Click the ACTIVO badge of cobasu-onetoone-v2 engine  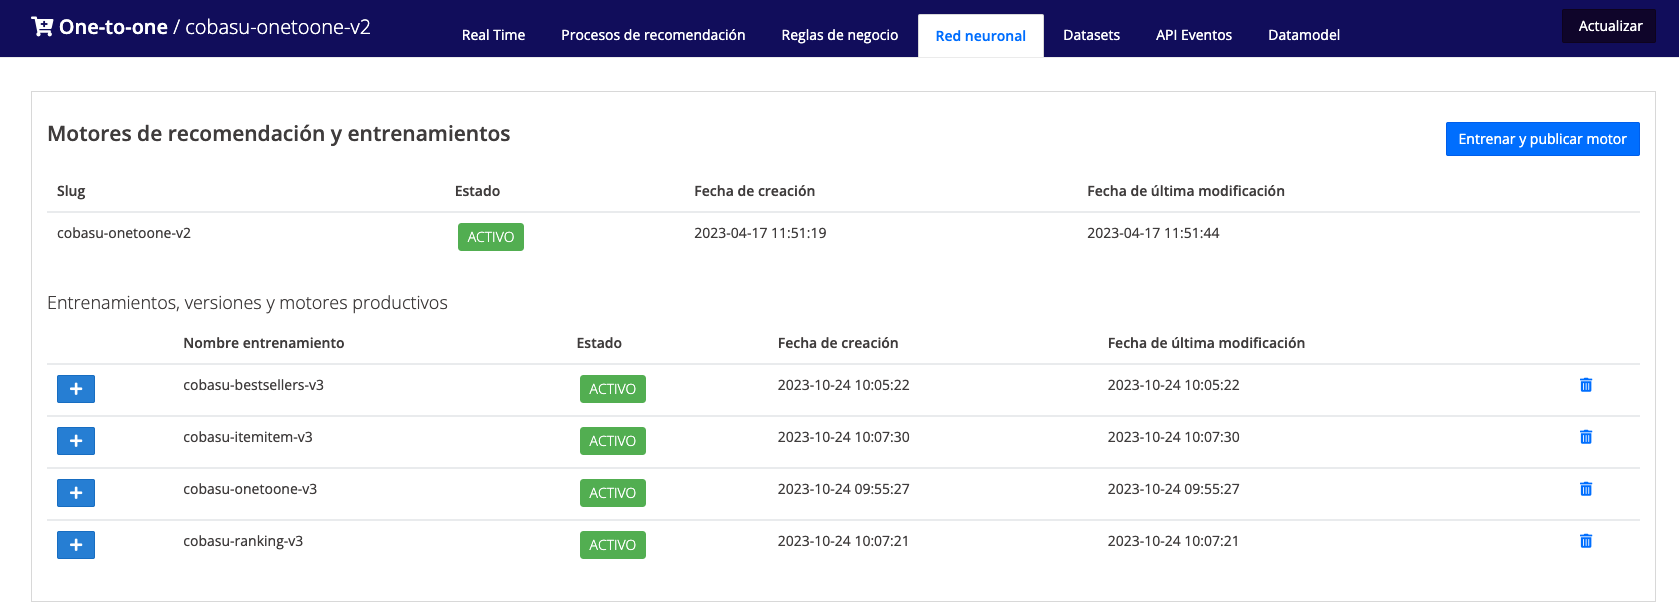490,237
